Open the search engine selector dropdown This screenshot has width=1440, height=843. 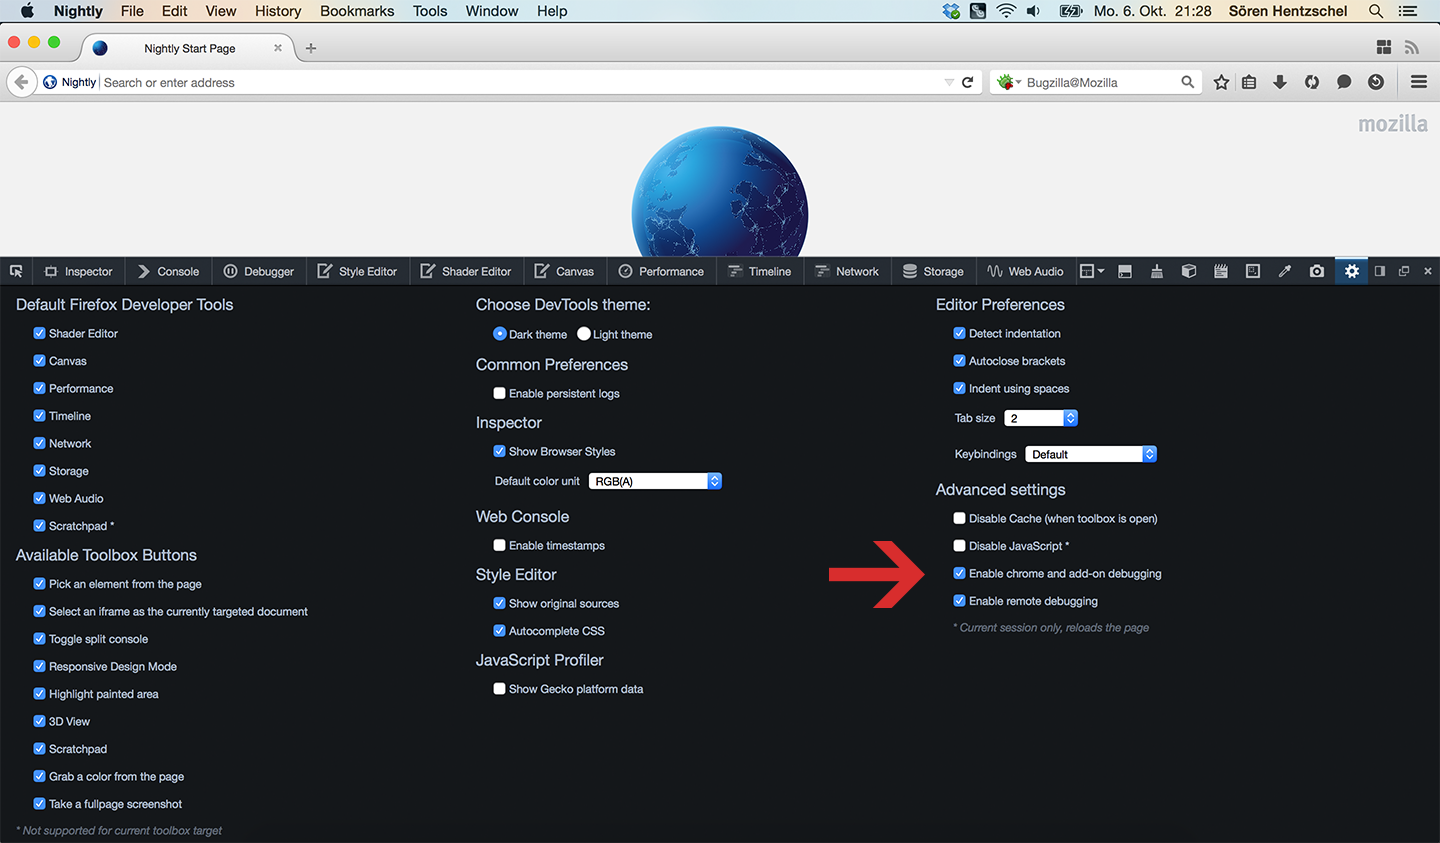tap(1008, 82)
